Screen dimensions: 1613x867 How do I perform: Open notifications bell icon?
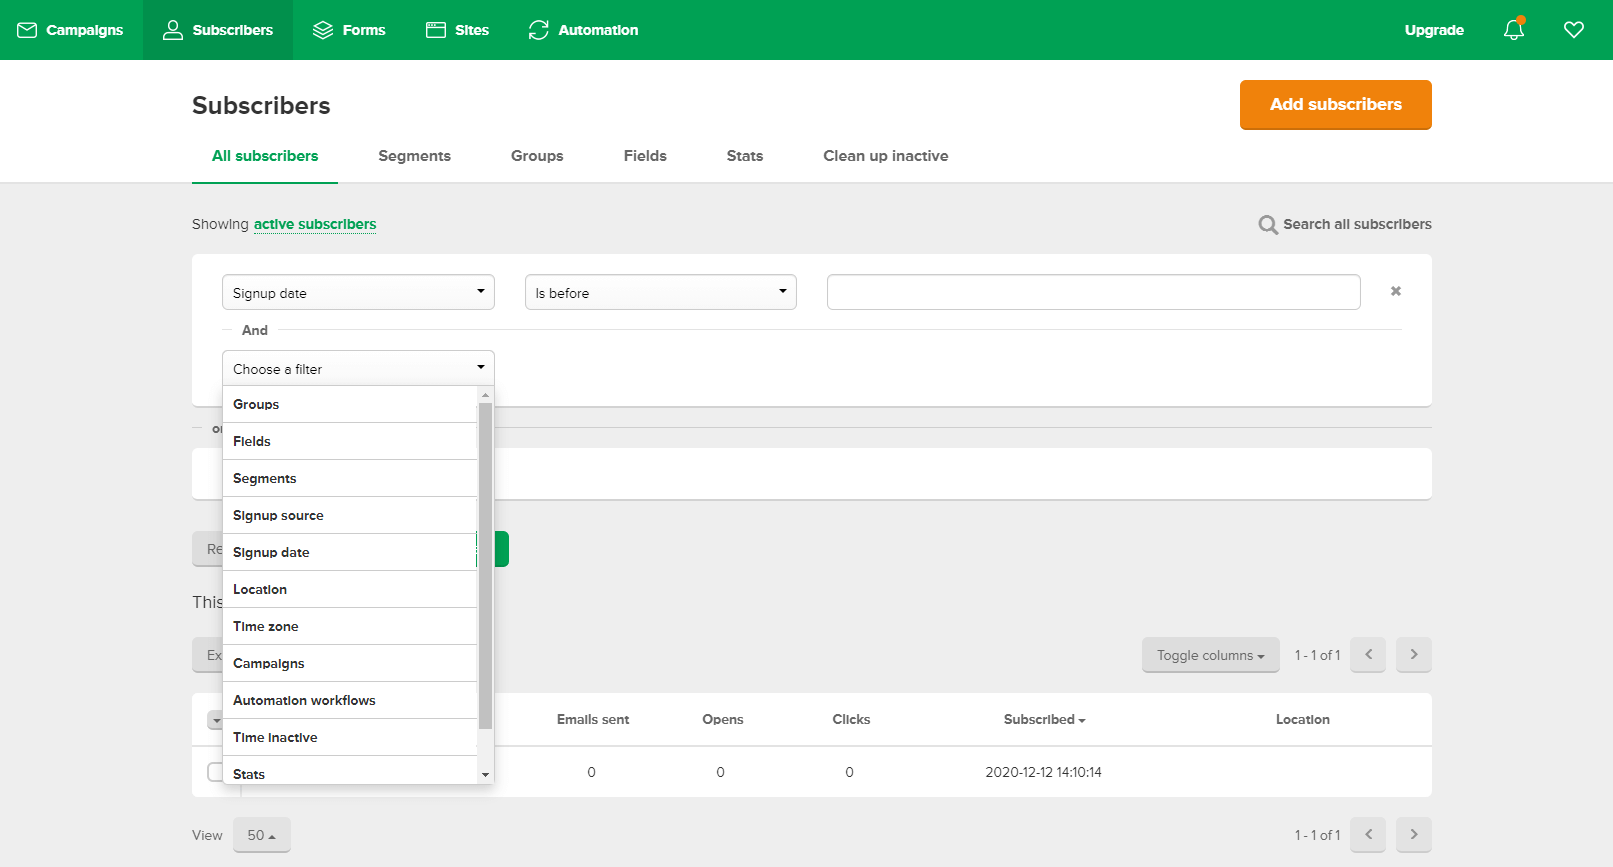[x=1514, y=29]
